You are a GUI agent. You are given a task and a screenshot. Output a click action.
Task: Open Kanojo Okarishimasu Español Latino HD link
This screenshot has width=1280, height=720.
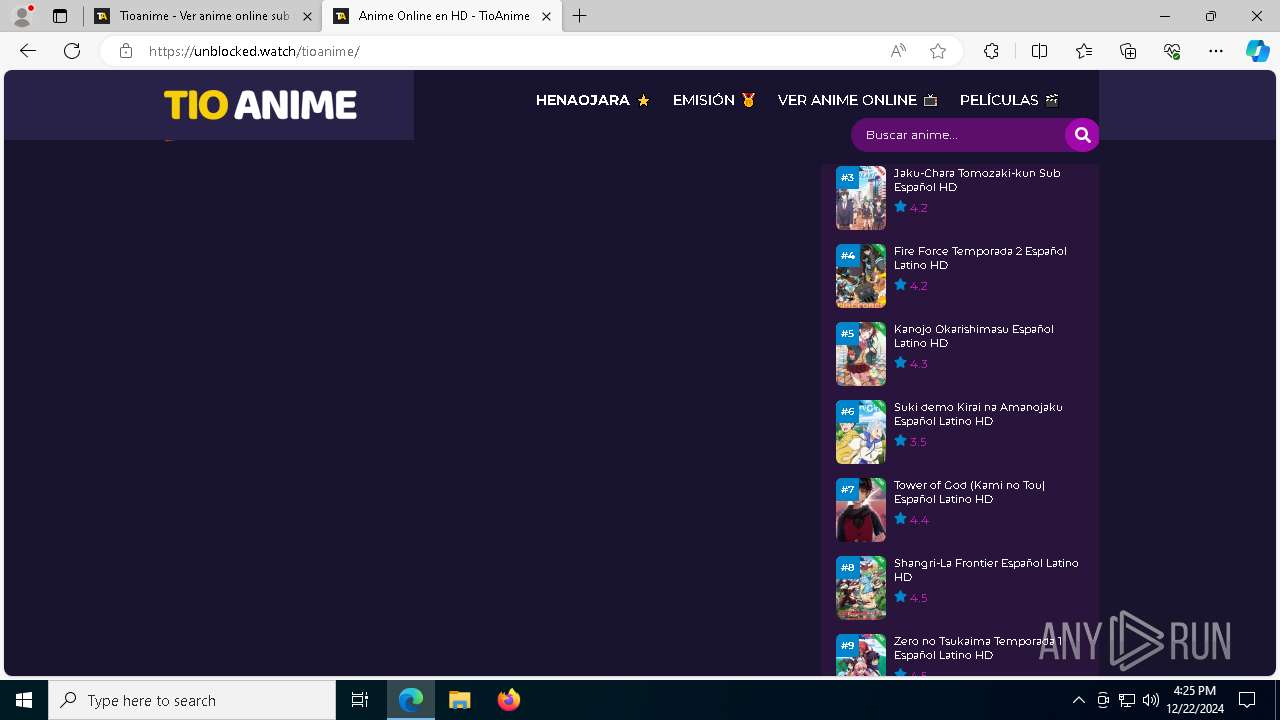tap(974, 336)
